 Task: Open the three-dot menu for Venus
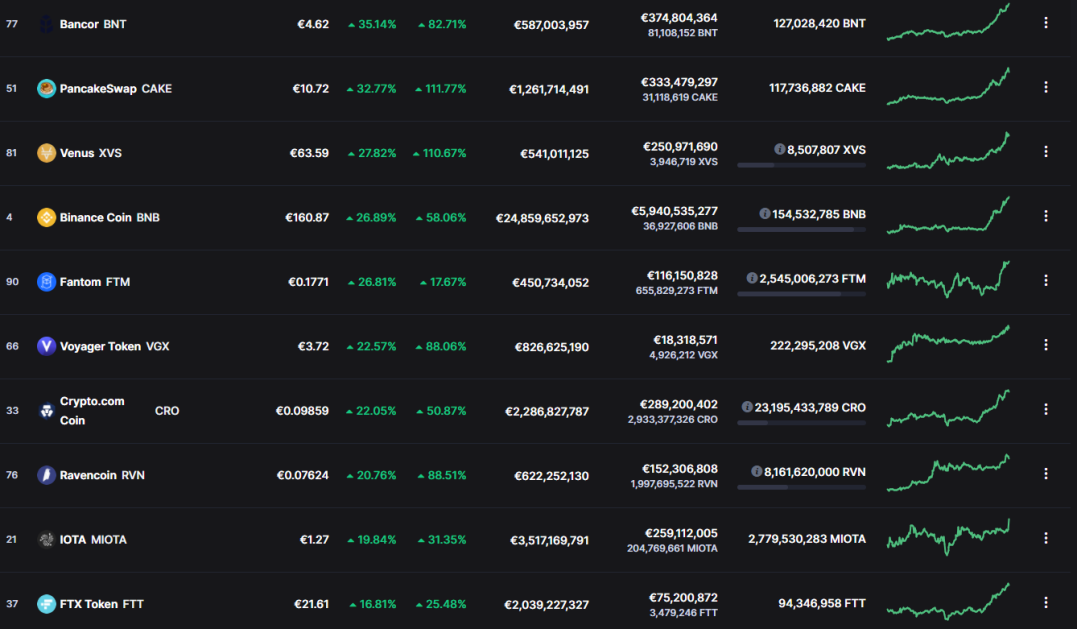[1045, 152]
